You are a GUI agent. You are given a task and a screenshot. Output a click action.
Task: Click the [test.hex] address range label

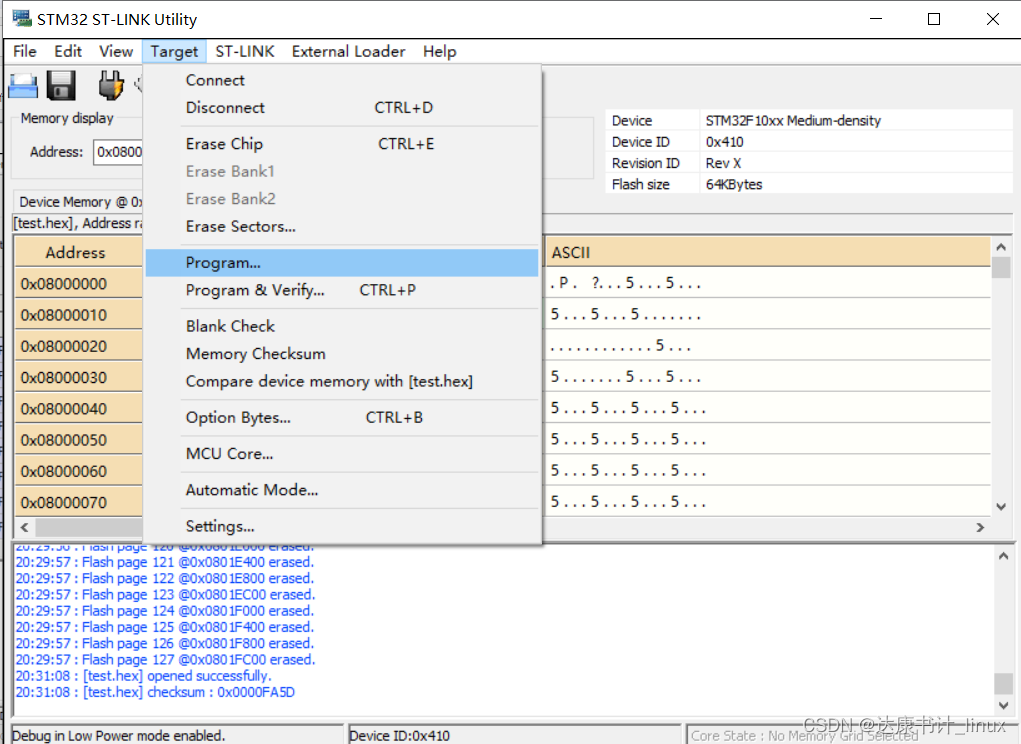click(x=78, y=223)
